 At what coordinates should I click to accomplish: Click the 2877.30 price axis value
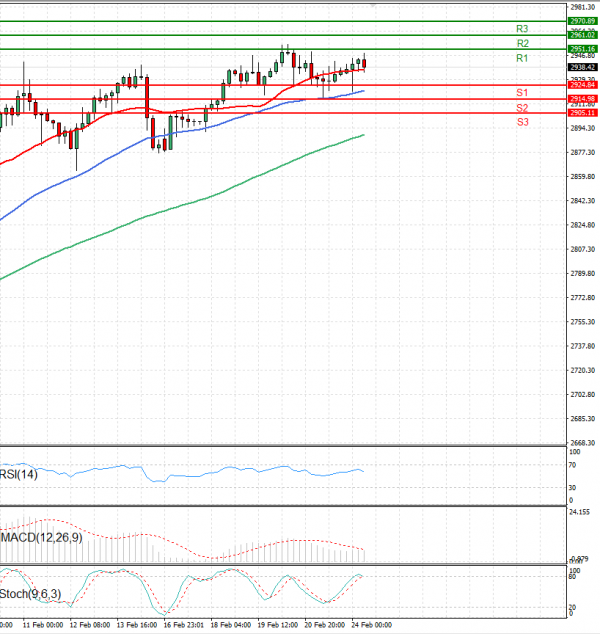583,152
